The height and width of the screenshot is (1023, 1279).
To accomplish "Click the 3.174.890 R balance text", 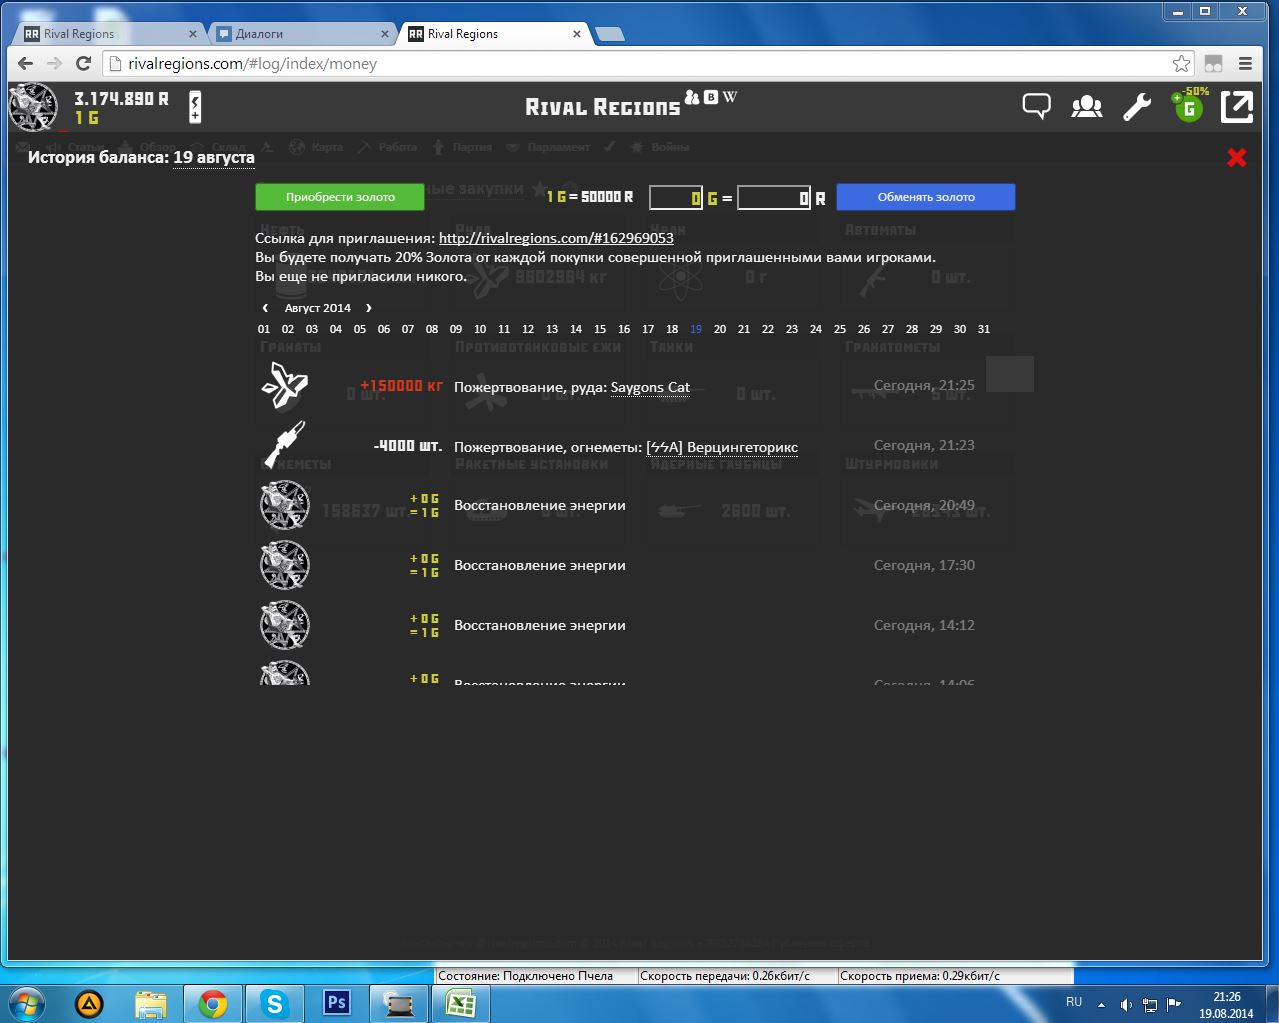I will pyautogui.click(x=122, y=99).
